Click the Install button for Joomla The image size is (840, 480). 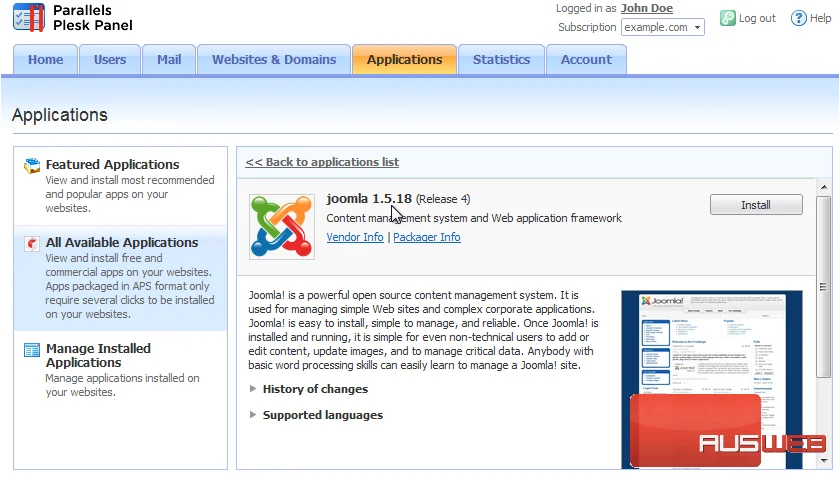(x=756, y=205)
